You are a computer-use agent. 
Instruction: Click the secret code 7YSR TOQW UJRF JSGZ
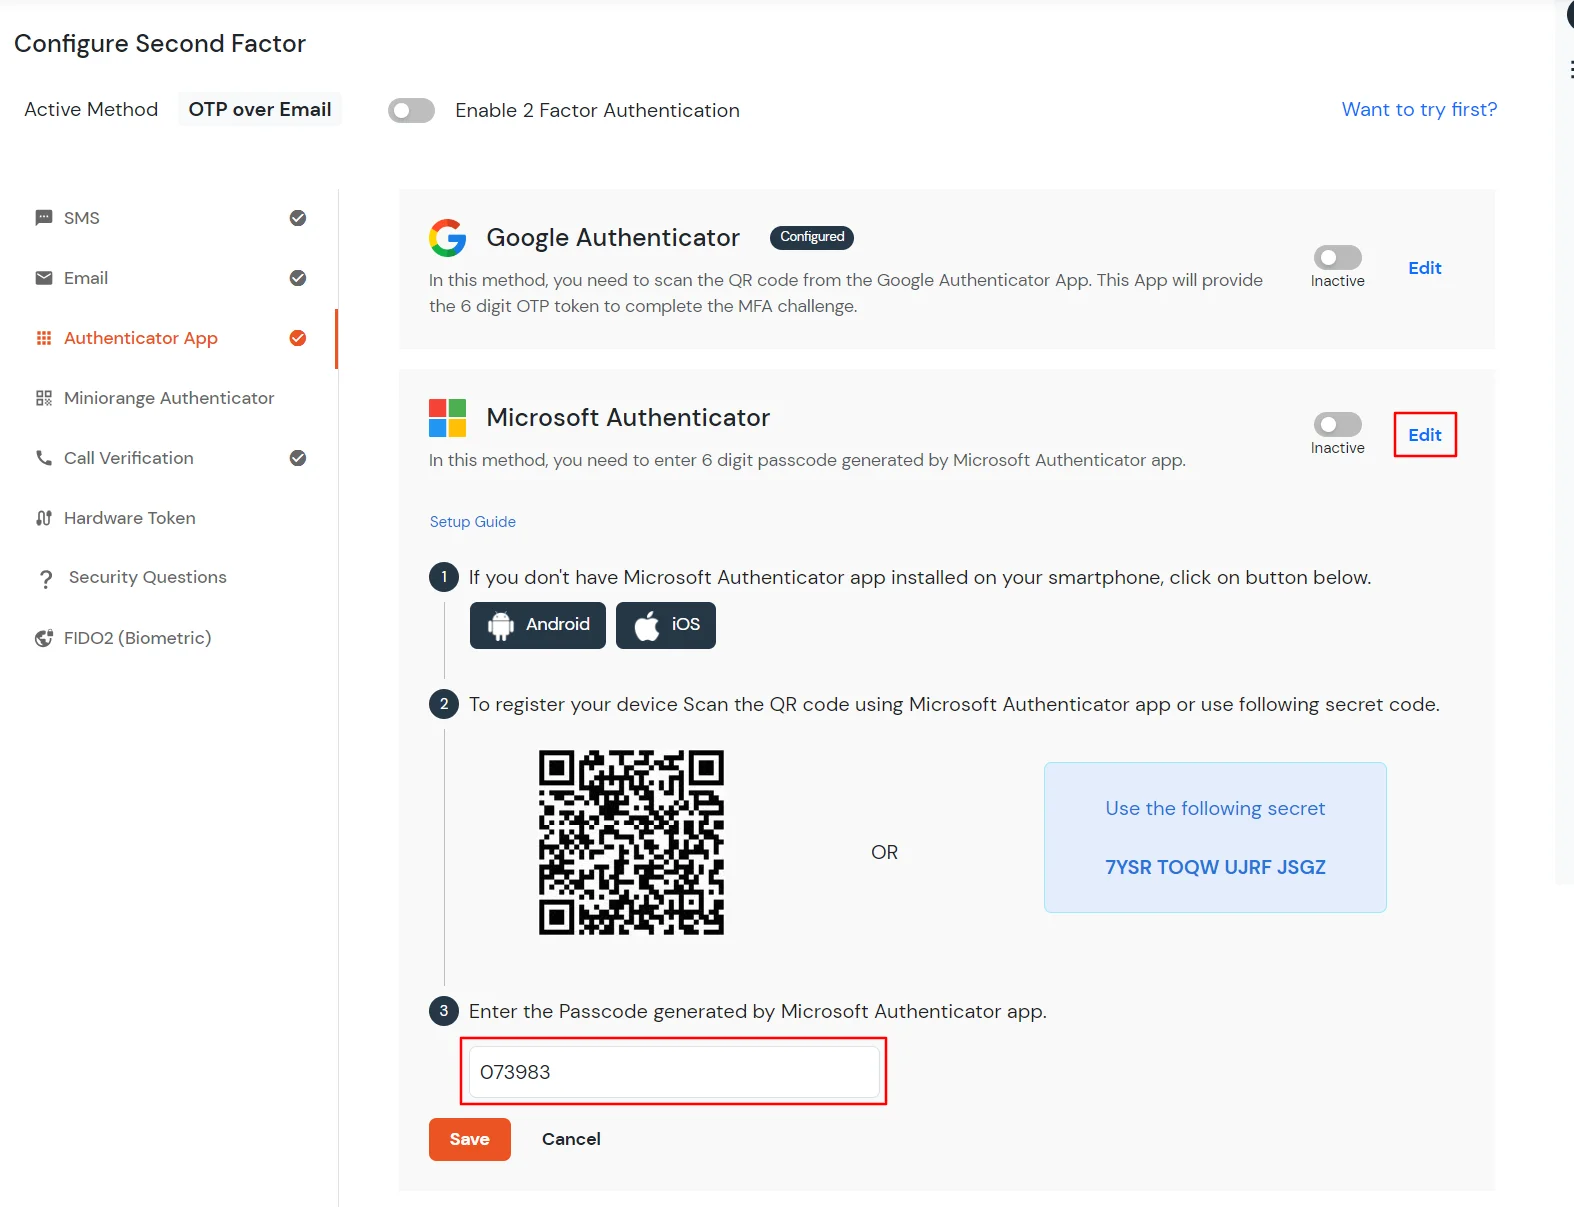click(x=1215, y=867)
